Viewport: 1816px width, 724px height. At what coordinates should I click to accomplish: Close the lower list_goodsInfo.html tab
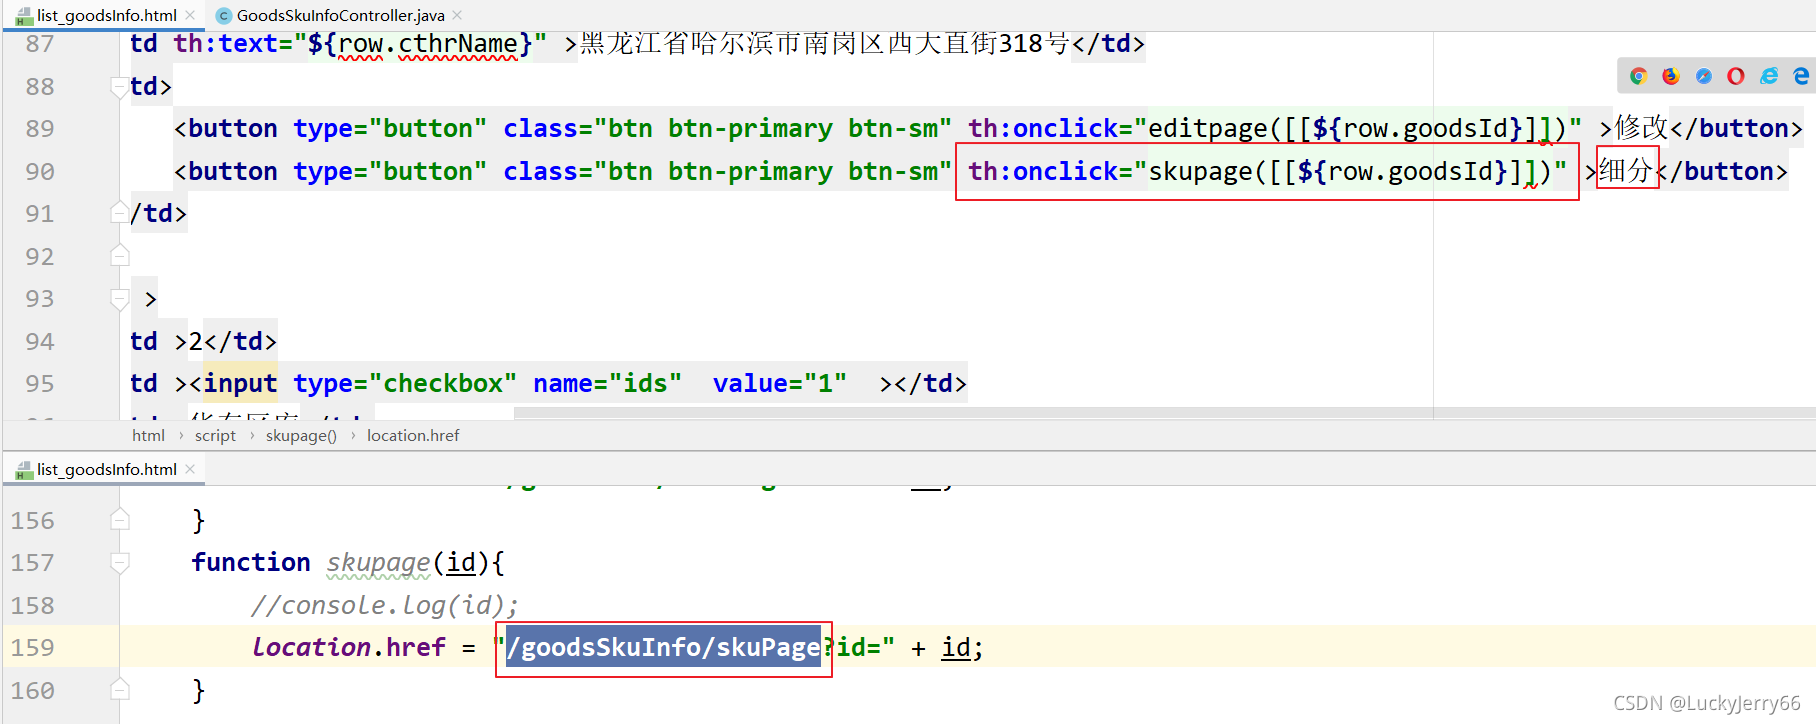190,469
